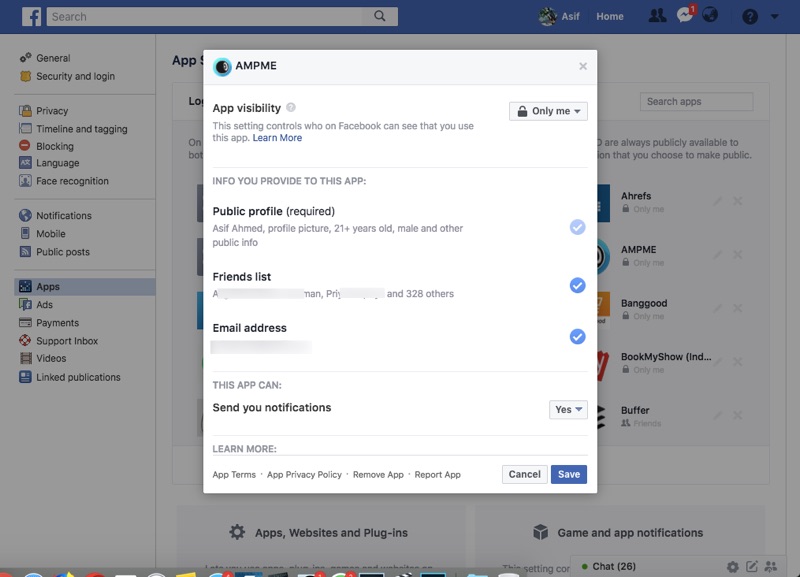The width and height of the screenshot is (800, 577).
Task: Go to Home in the top bar
Action: pos(610,16)
